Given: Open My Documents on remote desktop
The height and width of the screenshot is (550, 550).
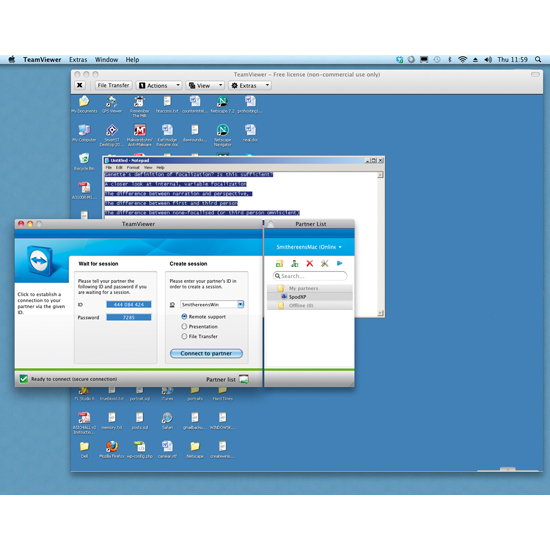Looking at the screenshot, I should (84, 105).
